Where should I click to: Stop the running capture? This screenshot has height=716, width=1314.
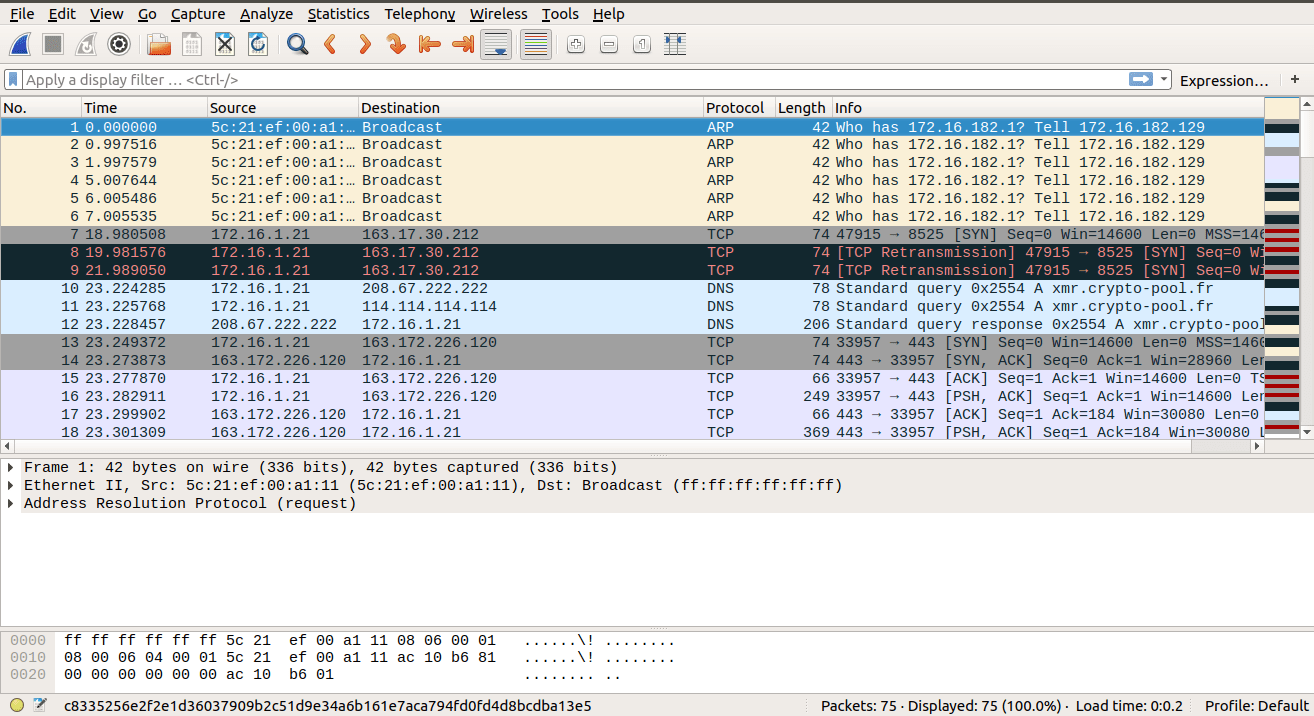tap(53, 44)
